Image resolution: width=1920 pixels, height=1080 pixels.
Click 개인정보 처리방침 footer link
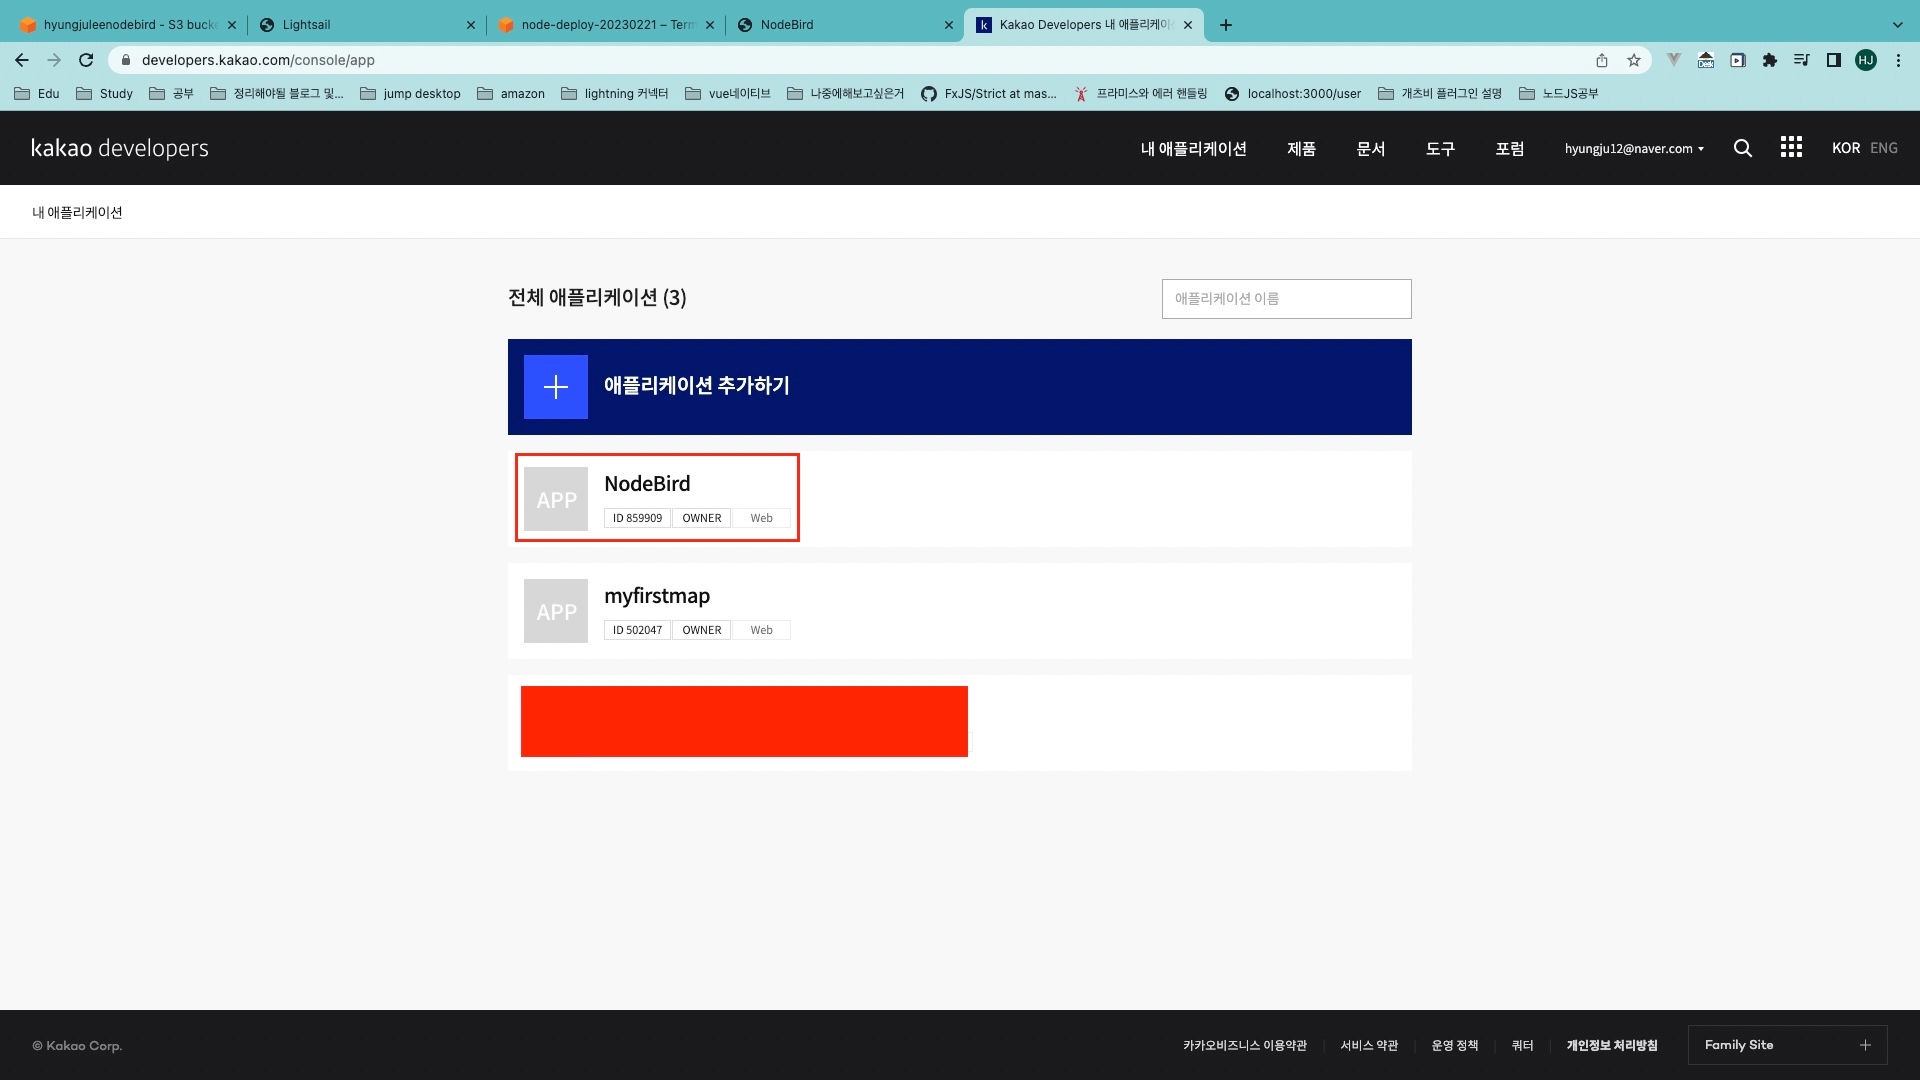click(x=1612, y=1046)
